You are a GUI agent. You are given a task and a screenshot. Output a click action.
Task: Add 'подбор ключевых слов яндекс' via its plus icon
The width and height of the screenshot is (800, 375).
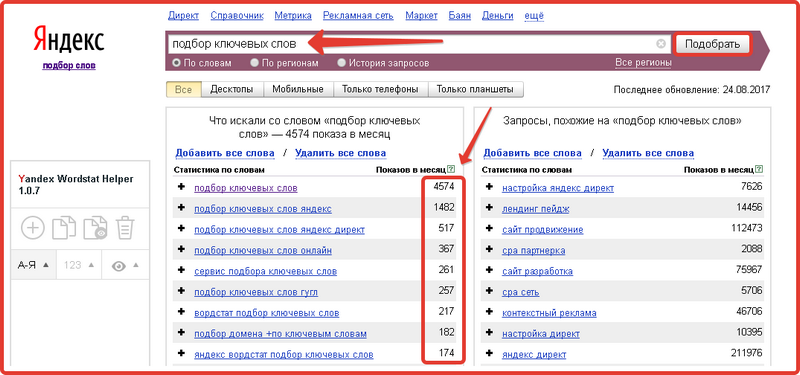[x=181, y=208]
